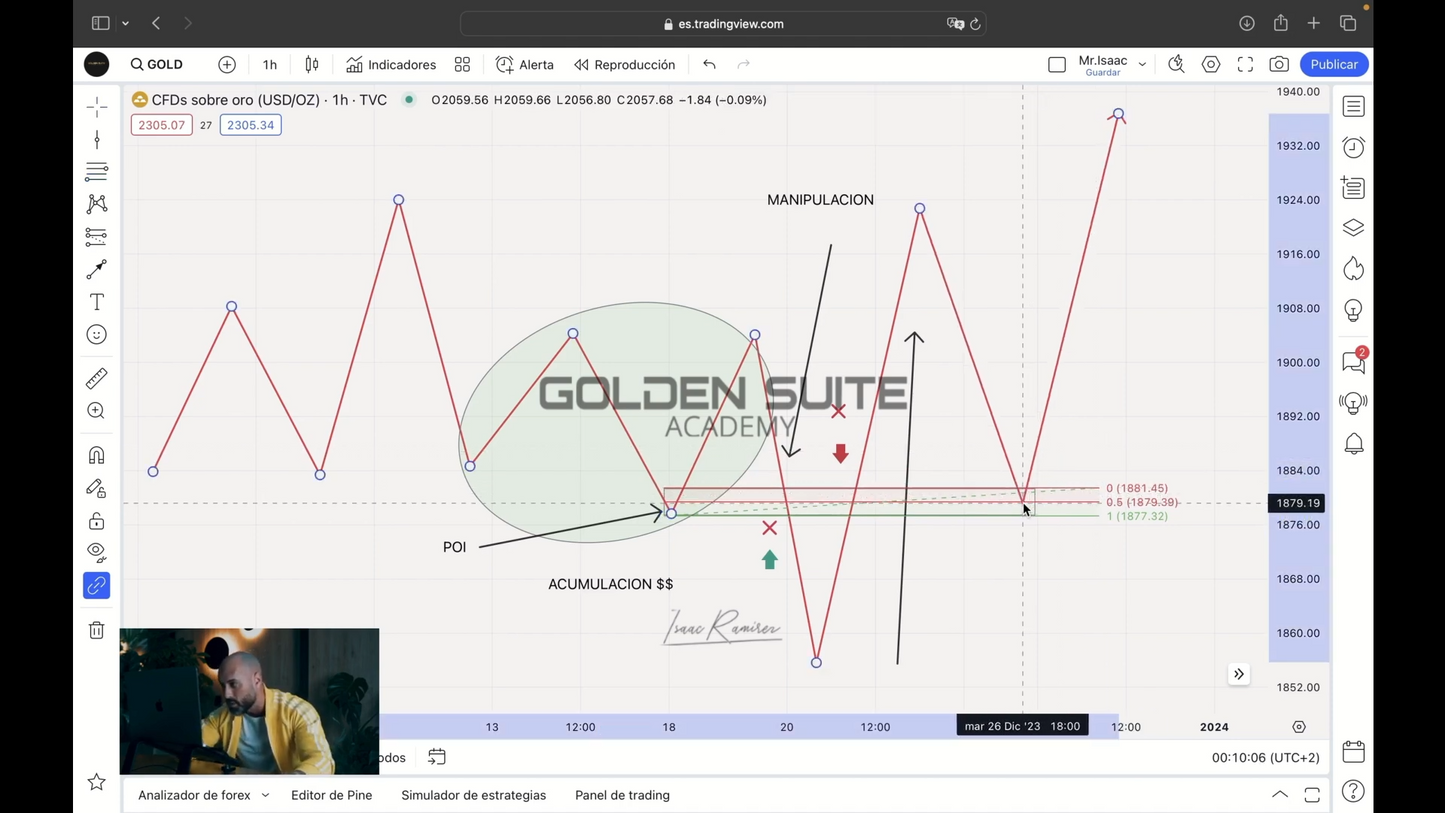Start bar replay with Reproducción

tap(625, 64)
